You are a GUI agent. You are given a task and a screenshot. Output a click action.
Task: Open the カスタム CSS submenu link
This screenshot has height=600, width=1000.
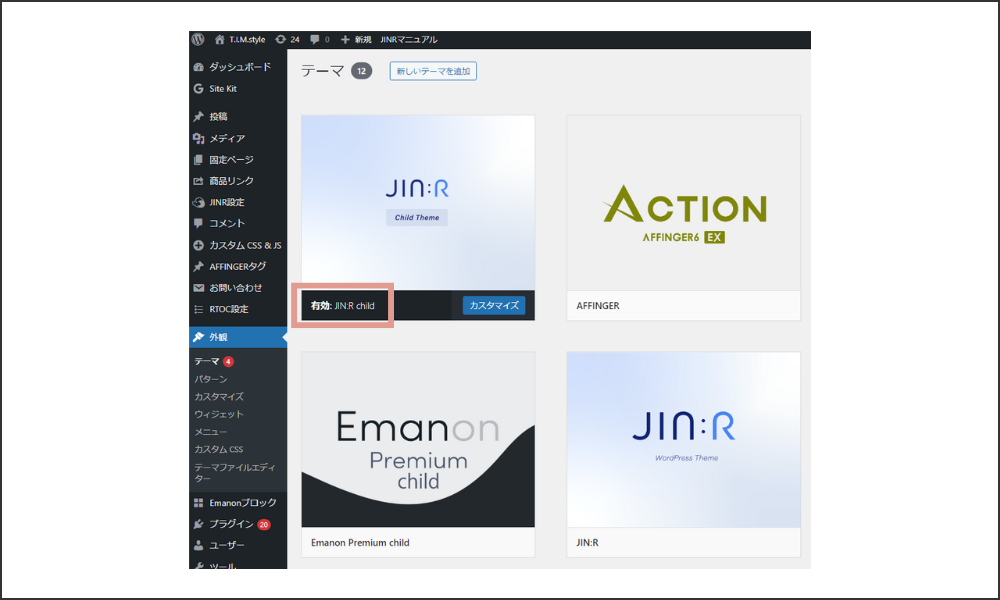[x=219, y=449]
